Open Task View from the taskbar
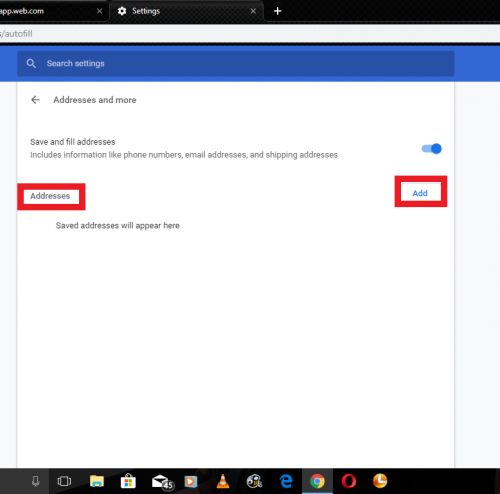The image size is (500, 494). coord(64,481)
